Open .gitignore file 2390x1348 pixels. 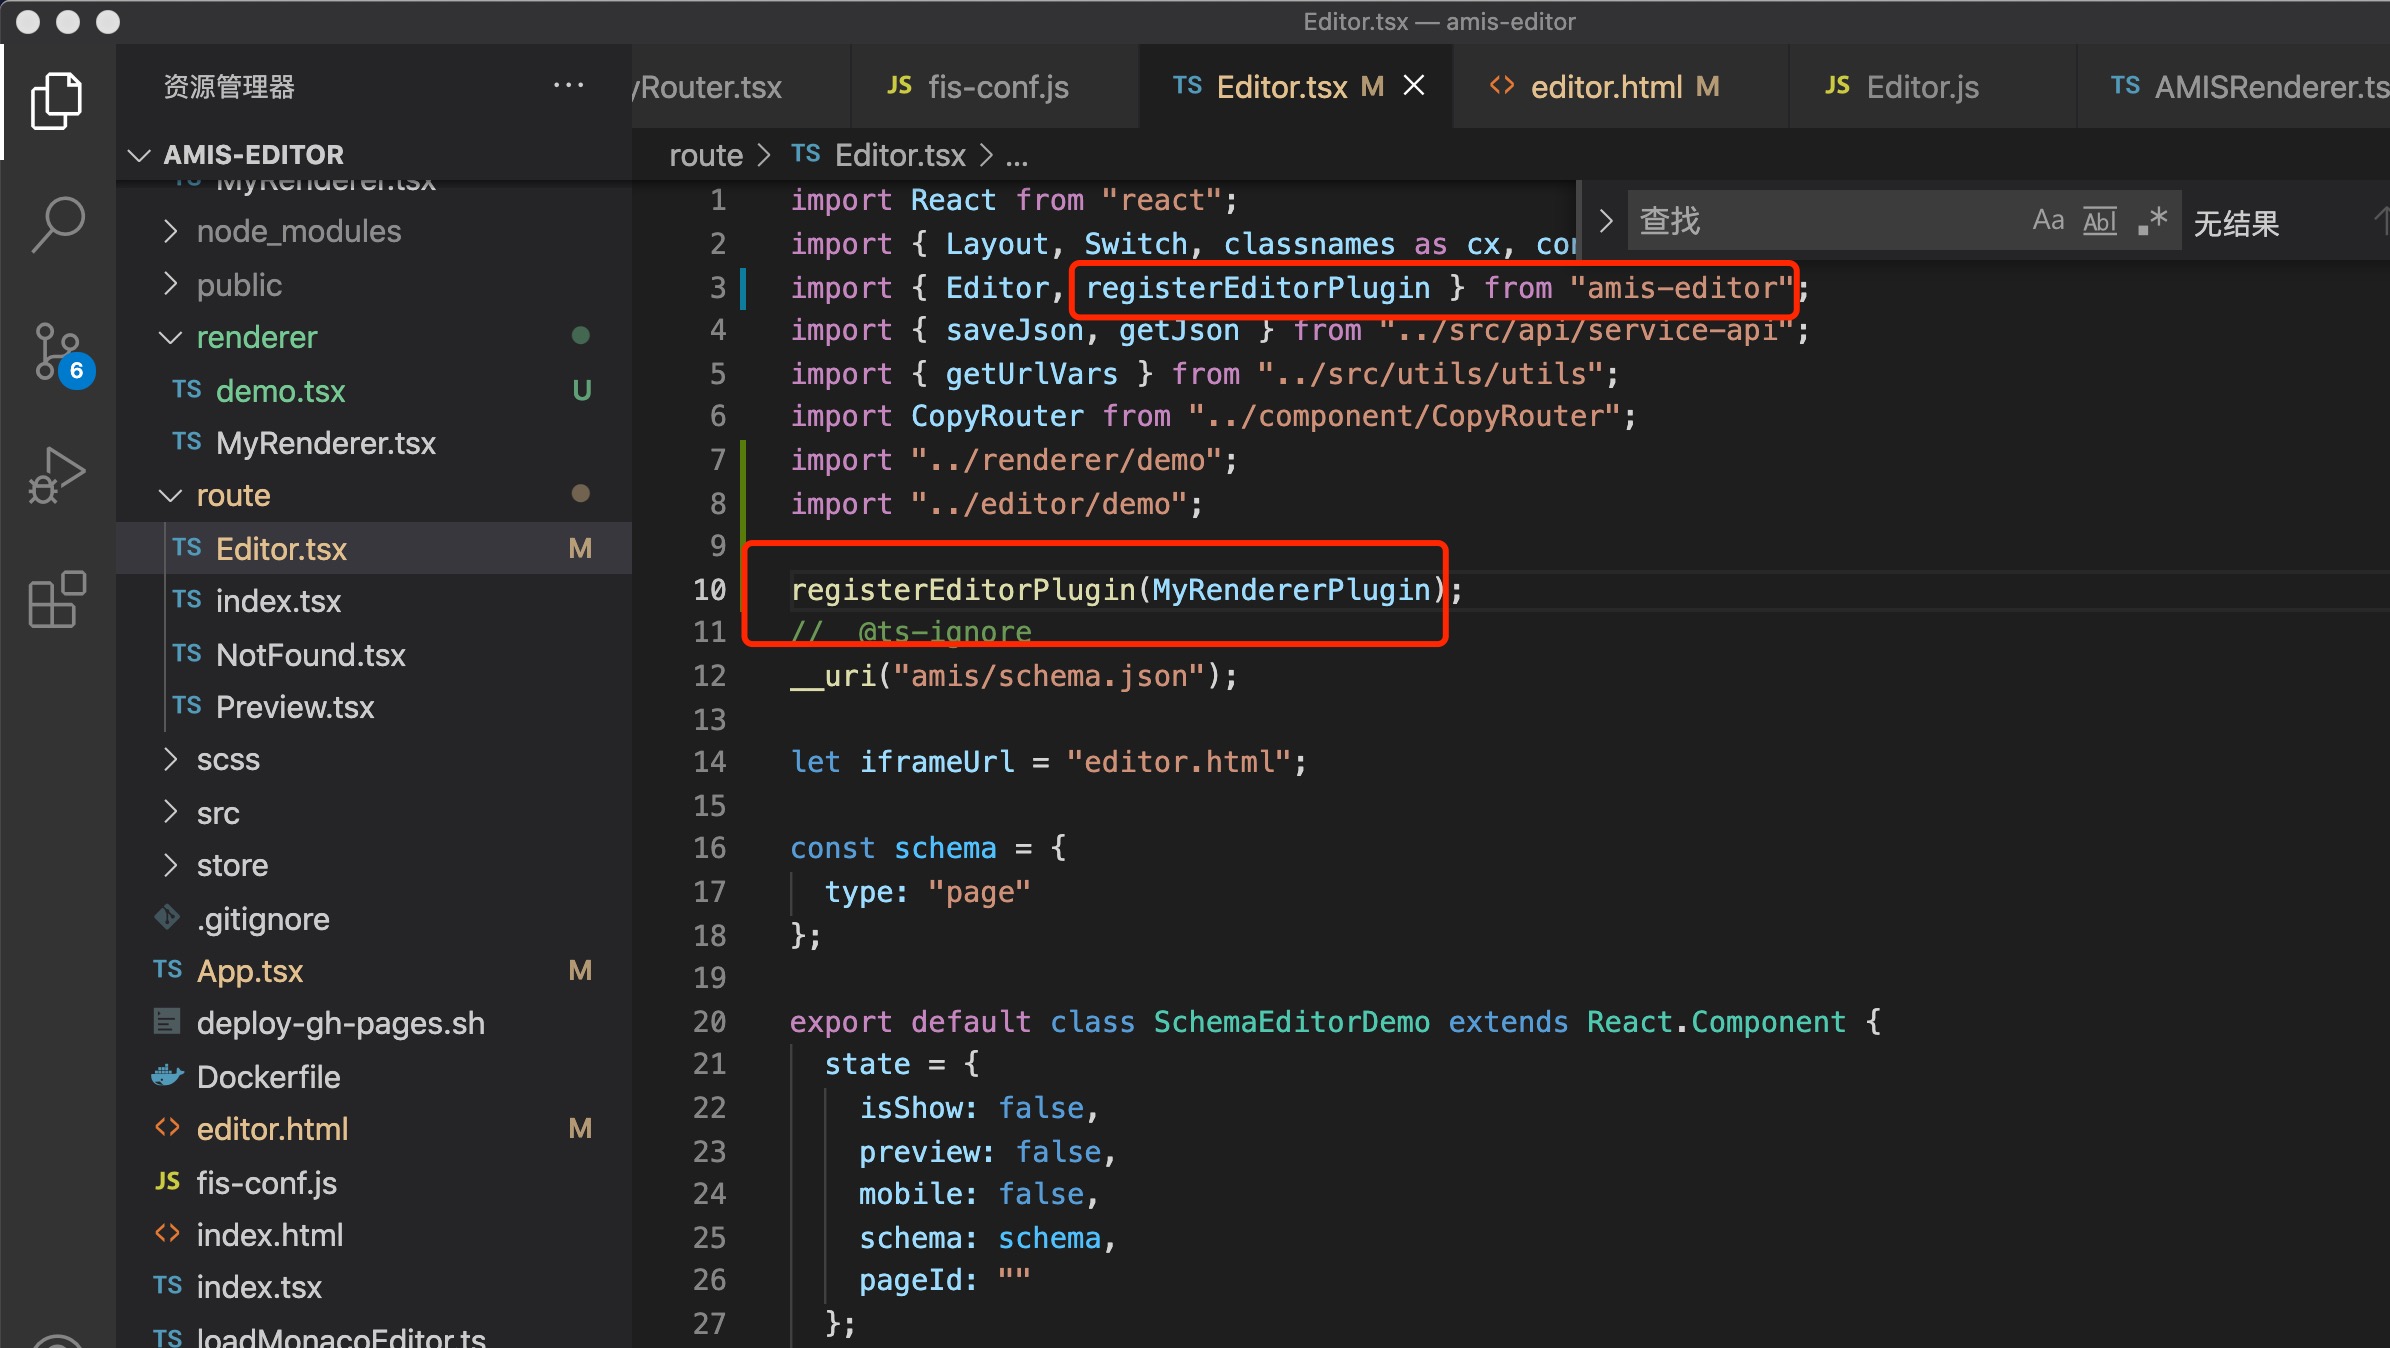[x=374, y=919]
